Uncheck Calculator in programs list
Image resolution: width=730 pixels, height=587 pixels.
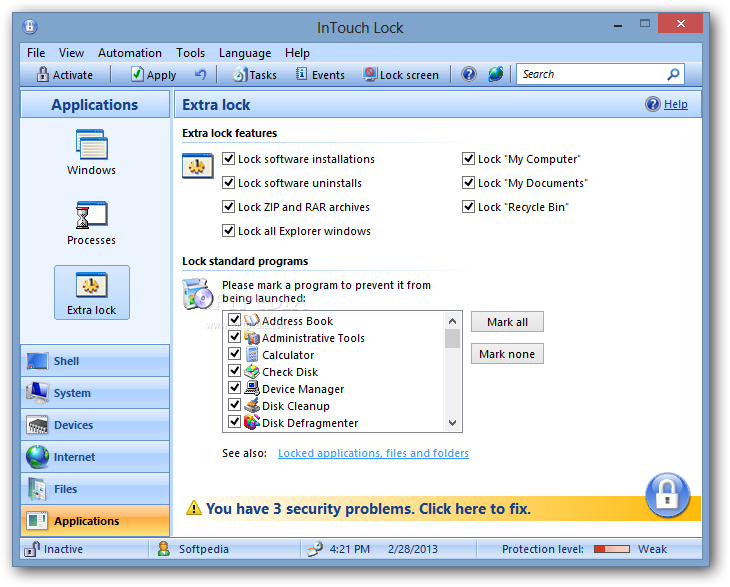click(234, 354)
